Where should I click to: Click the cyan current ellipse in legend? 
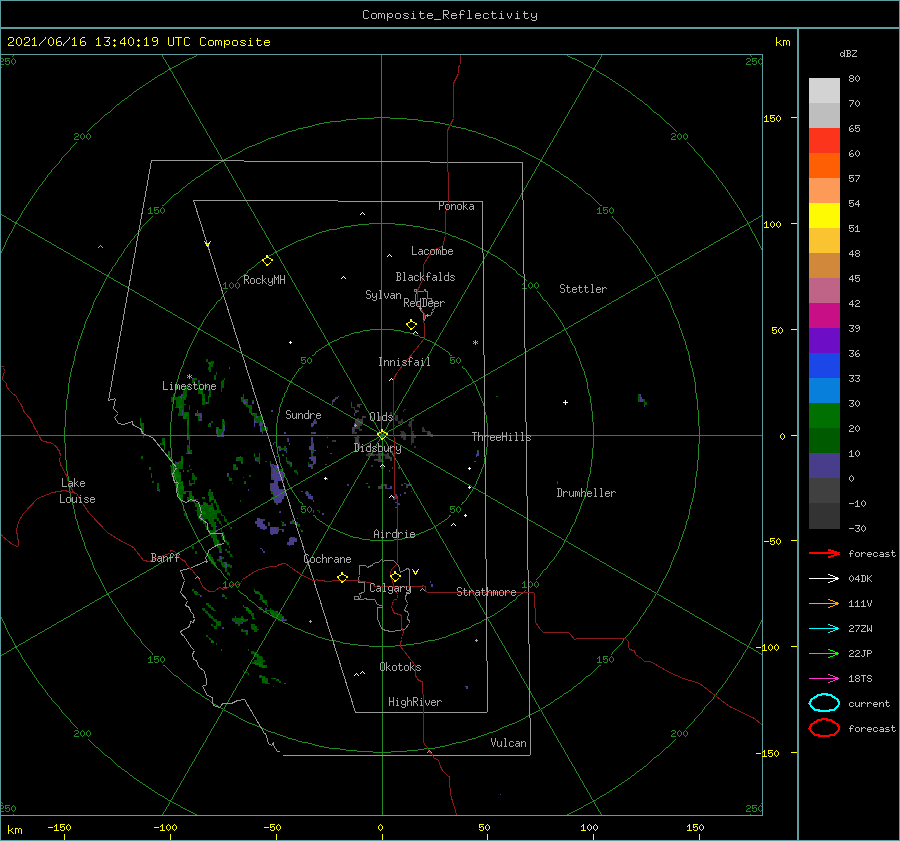click(824, 703)
